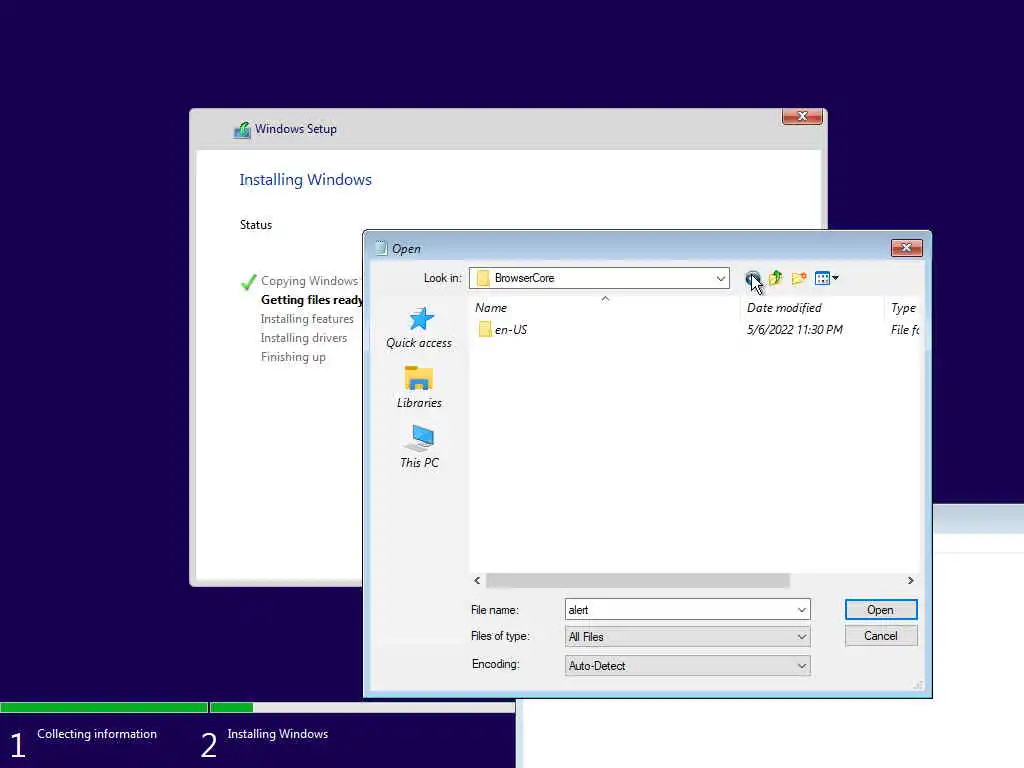Open the View menu icon
The height and width of the screenshot is (768, 1024).
point(827,279)
